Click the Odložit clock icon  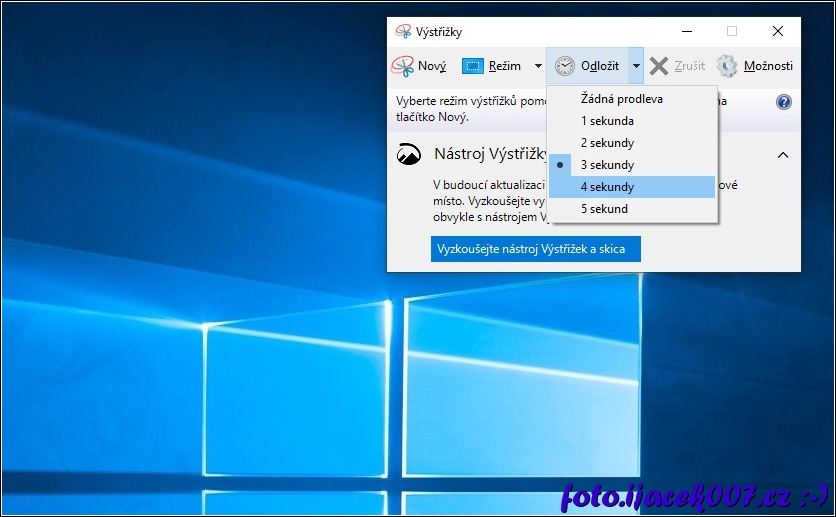(565, 66)
